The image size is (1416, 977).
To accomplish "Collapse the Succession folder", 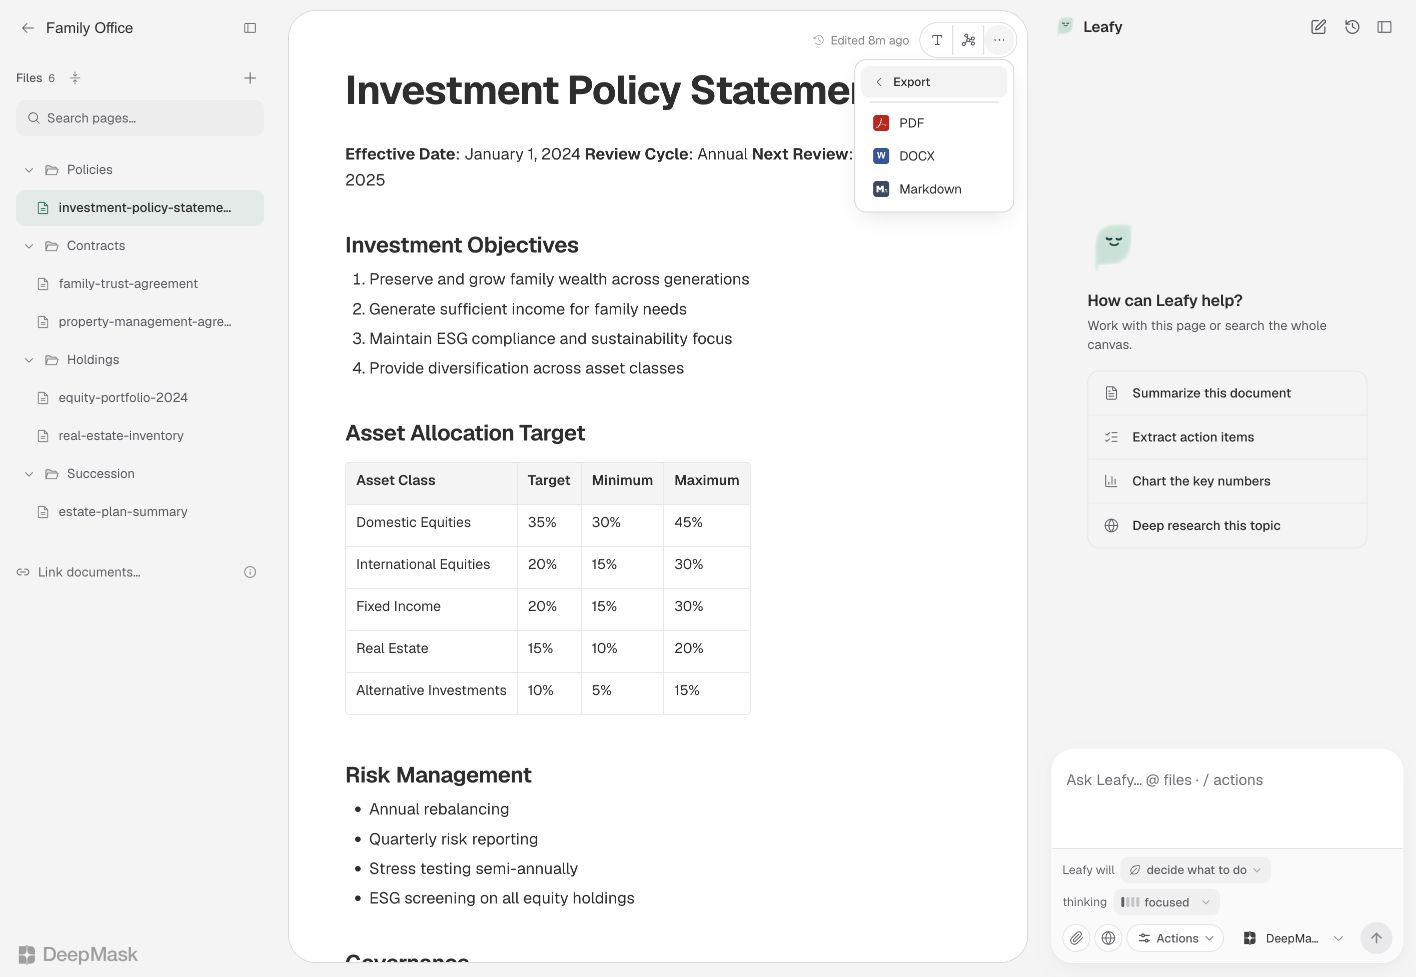I will pos(29,474).
